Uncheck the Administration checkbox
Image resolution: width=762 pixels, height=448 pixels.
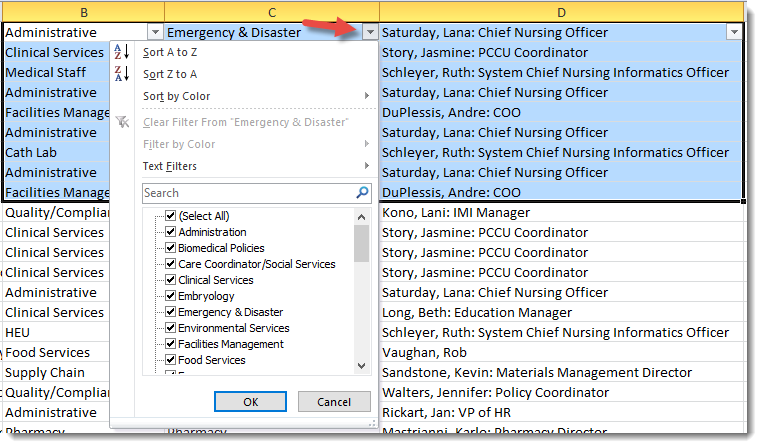pyautogui.click(x=170, y=232)
